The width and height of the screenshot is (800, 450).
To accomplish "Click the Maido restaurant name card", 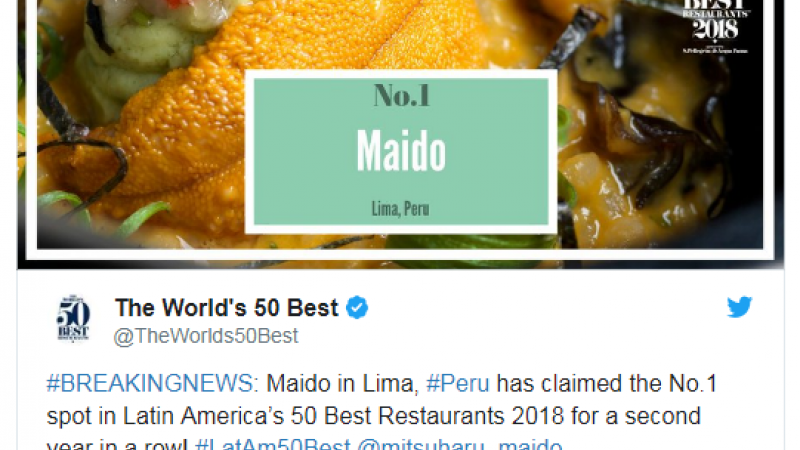I will coord(401,152).
